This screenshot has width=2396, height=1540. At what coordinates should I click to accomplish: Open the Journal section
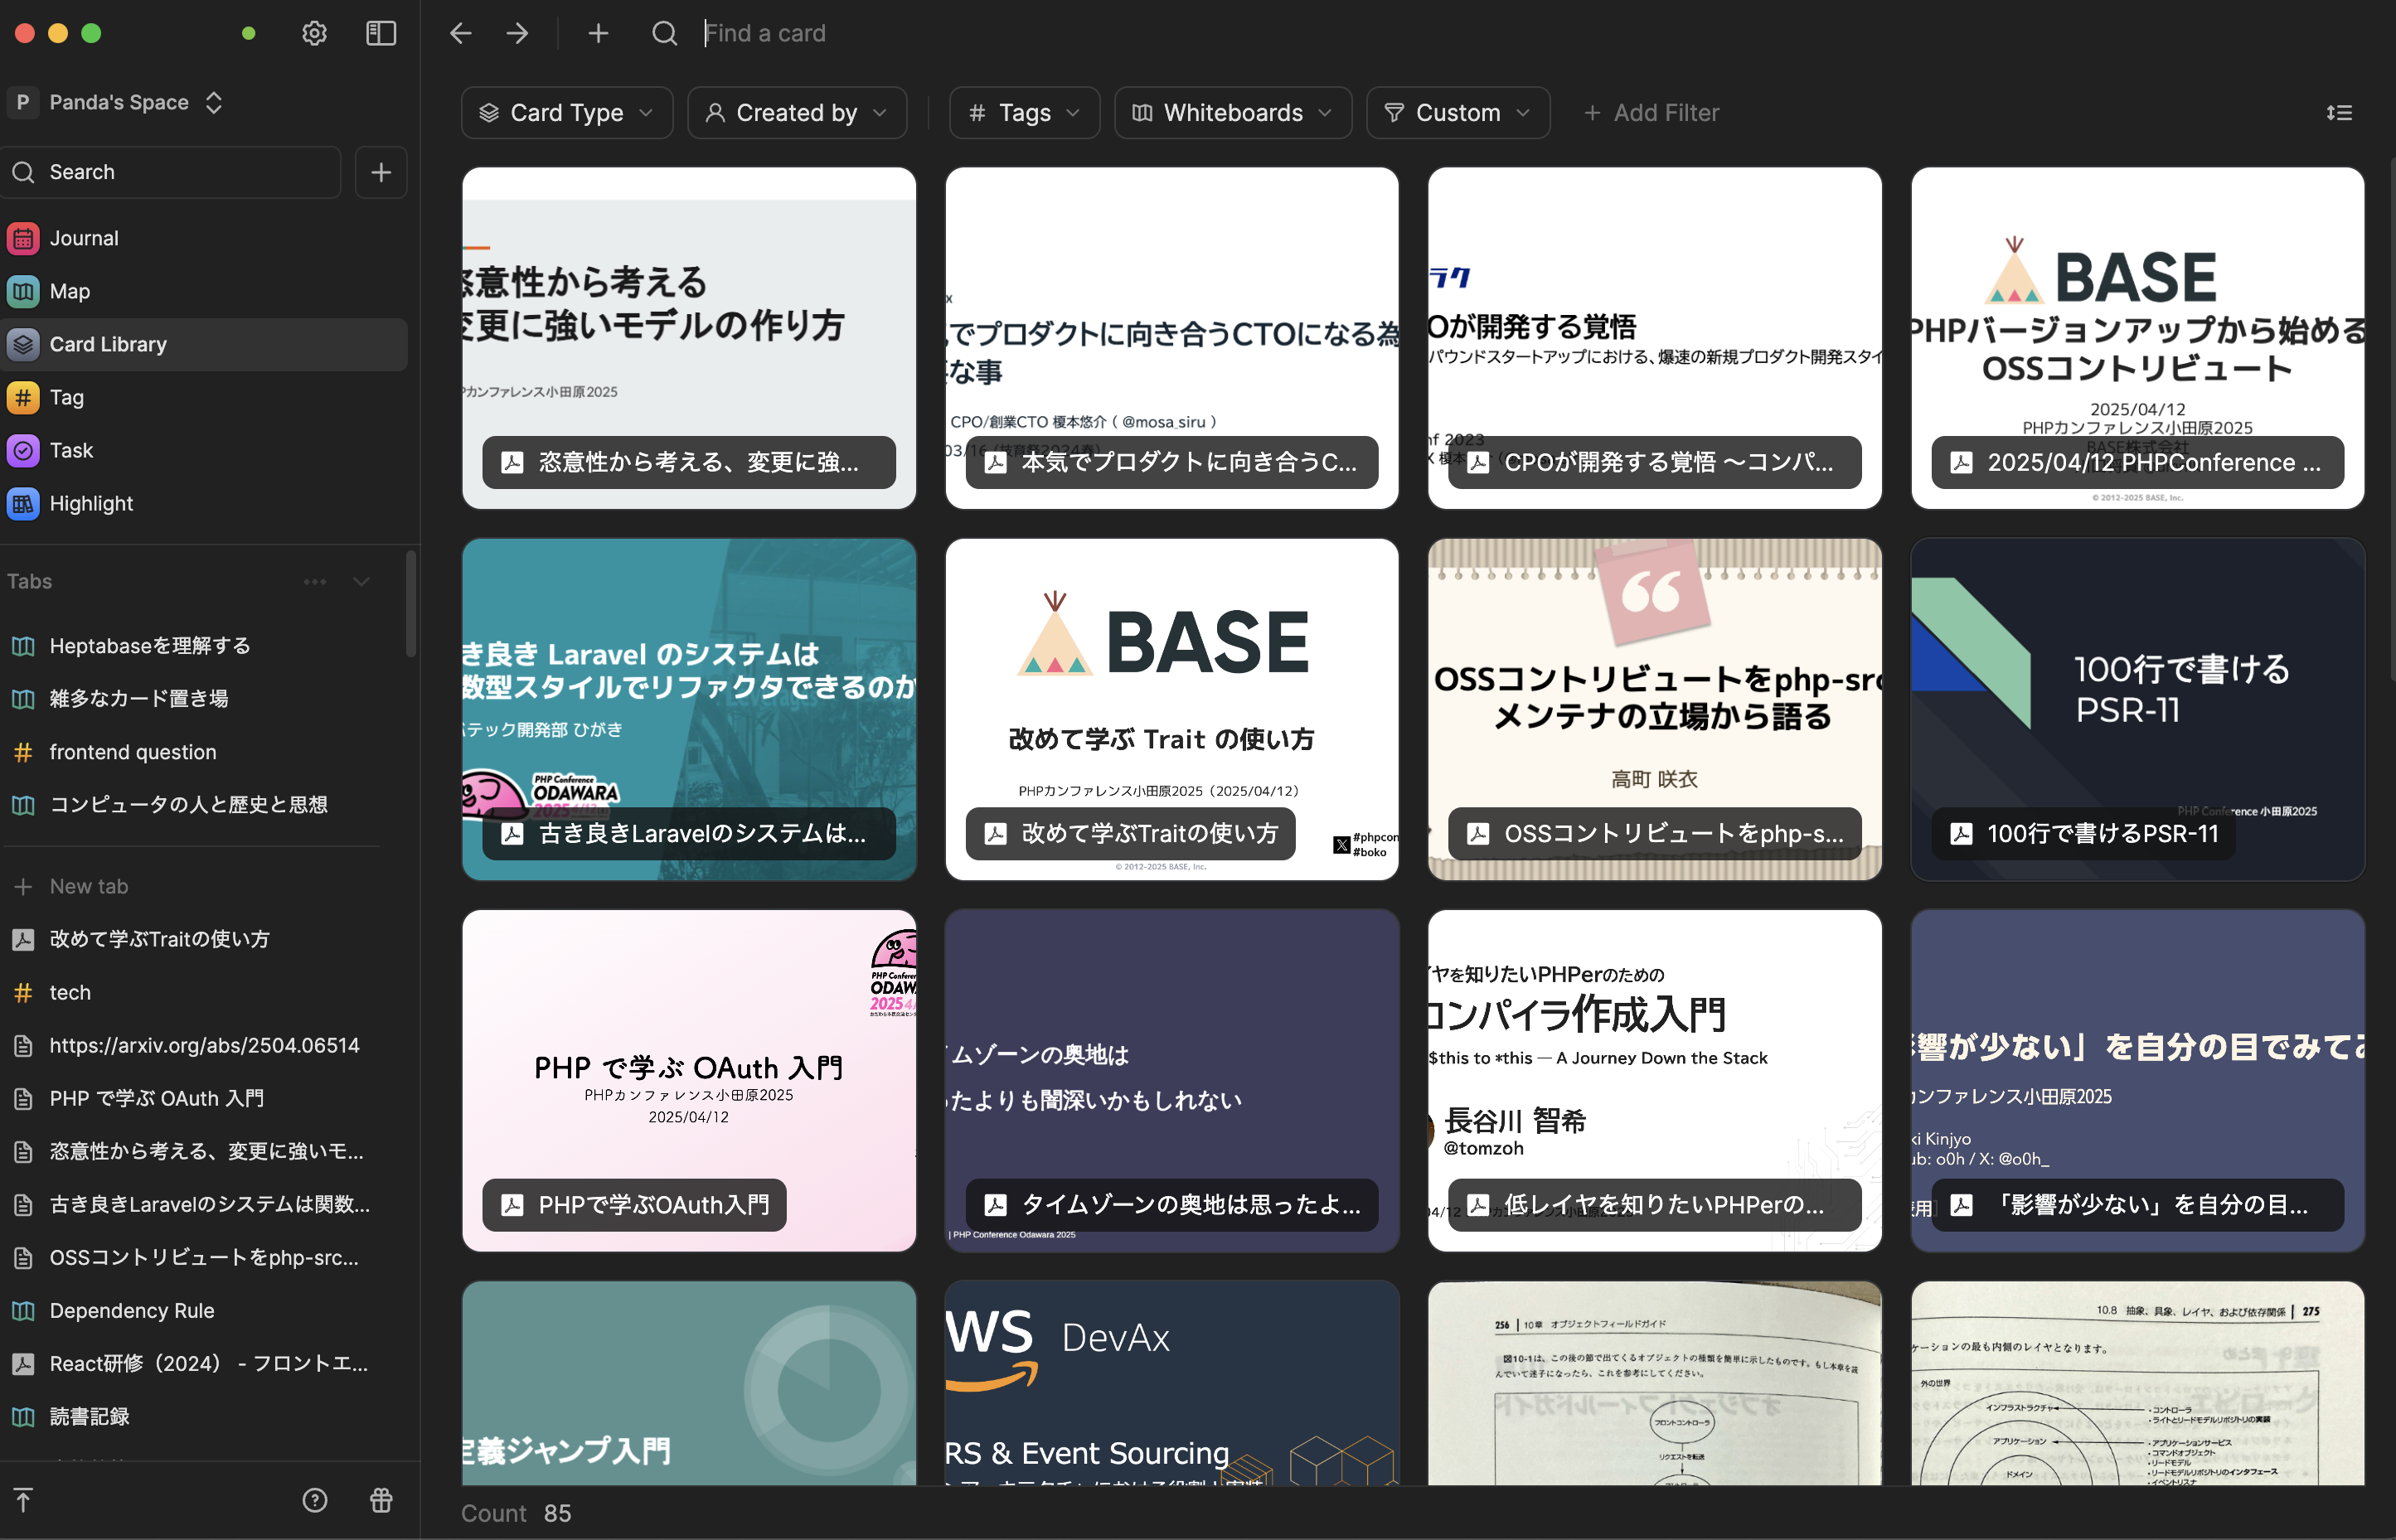(84, 238)
